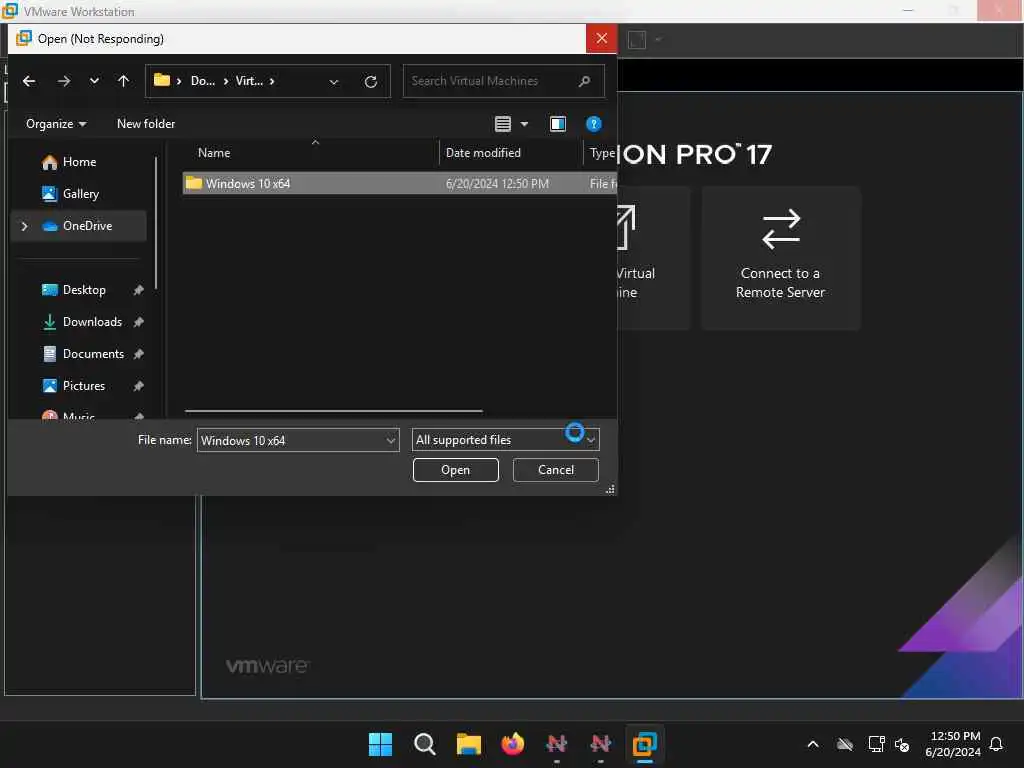Change the file list view layout icon
1024x768 pixels.
[502, 124]
